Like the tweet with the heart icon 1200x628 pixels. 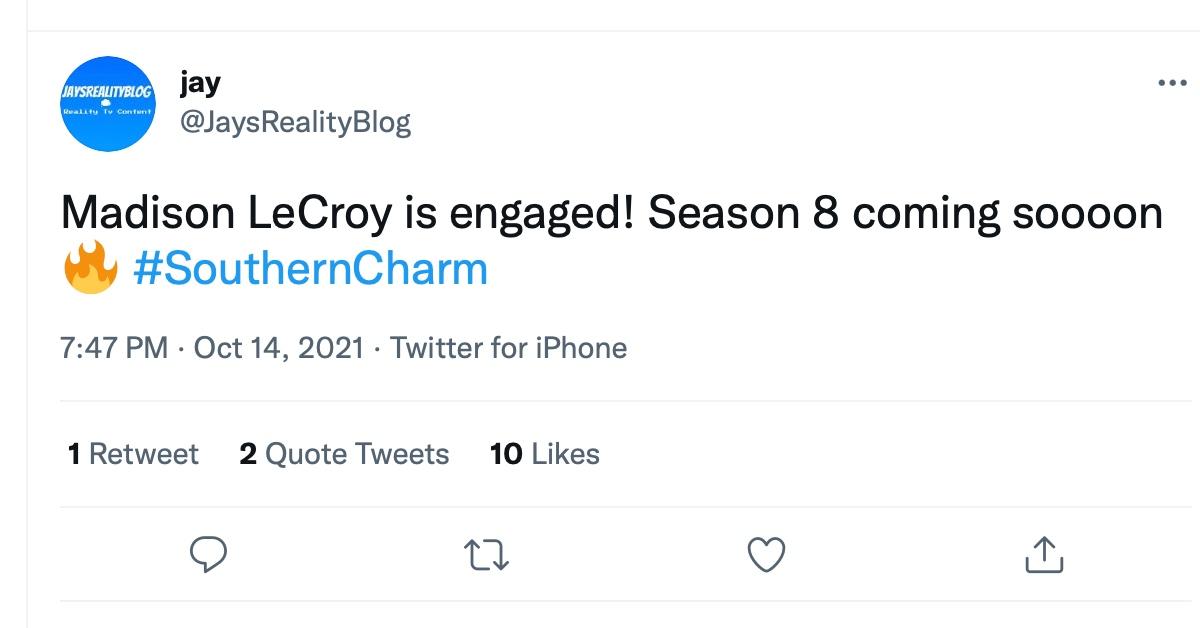[768, 554]
